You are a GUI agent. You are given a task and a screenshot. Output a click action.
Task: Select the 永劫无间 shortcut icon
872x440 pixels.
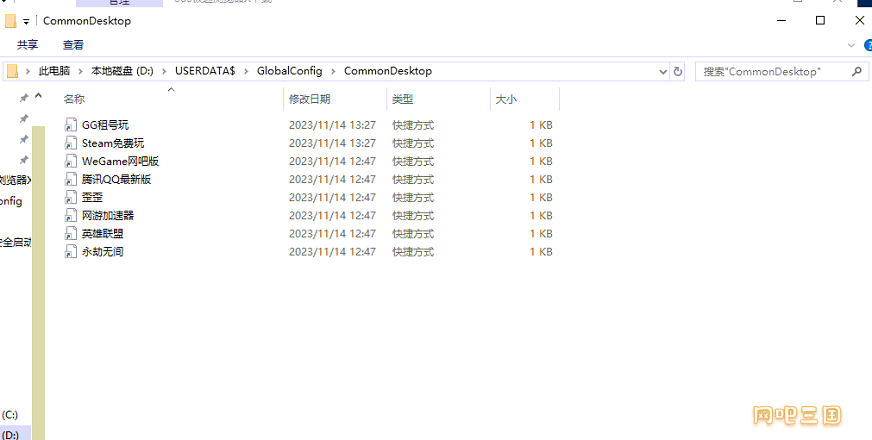(x=70, y=251)
